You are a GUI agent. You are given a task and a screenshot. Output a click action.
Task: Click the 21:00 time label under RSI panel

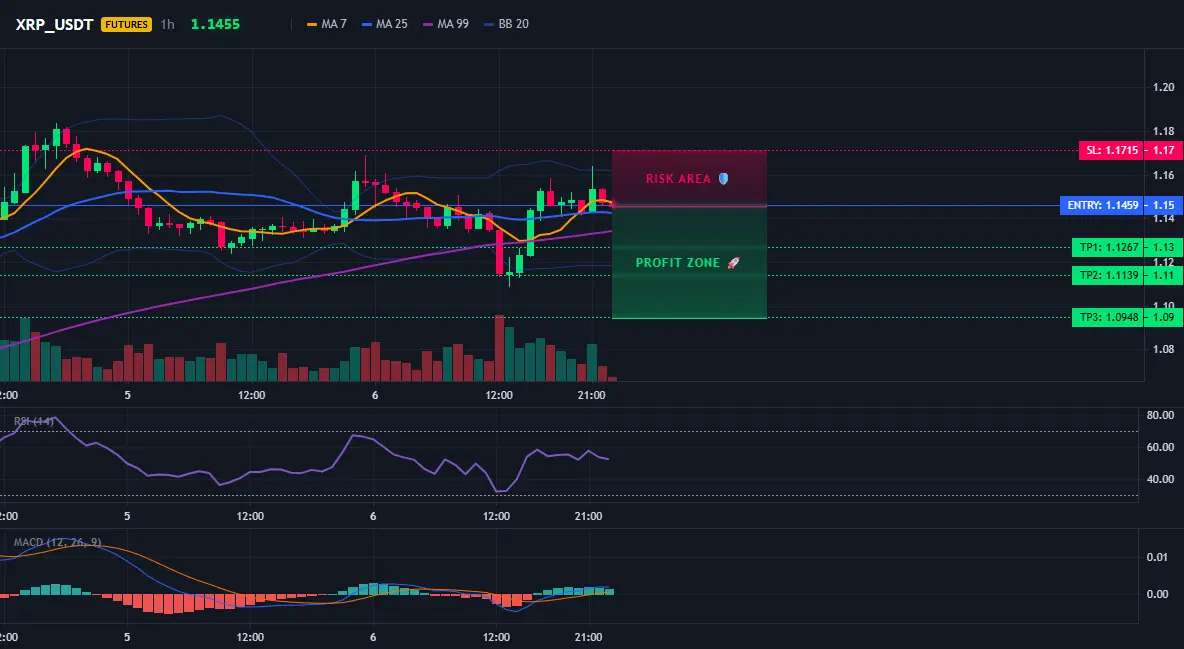[589, 516]
